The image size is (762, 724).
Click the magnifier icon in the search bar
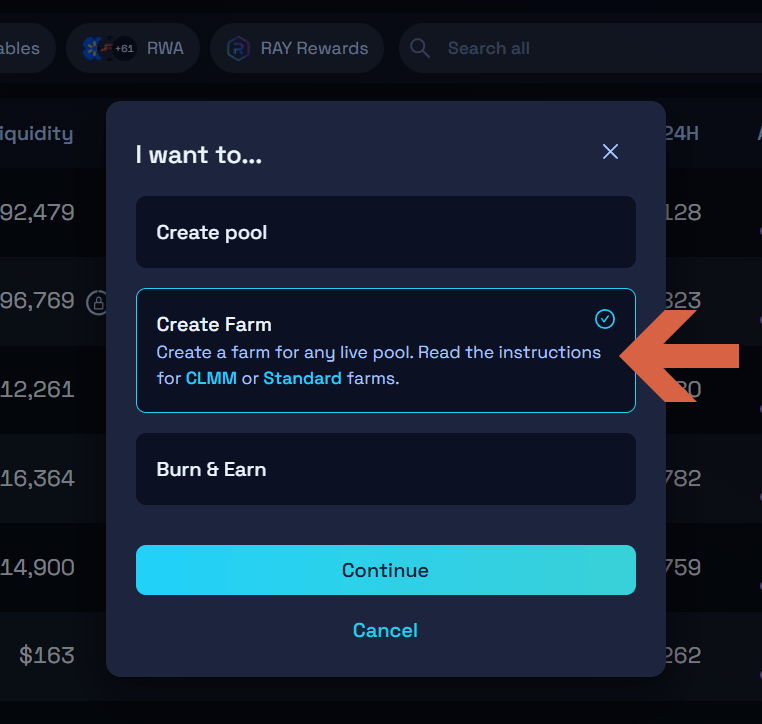(421, 48)
